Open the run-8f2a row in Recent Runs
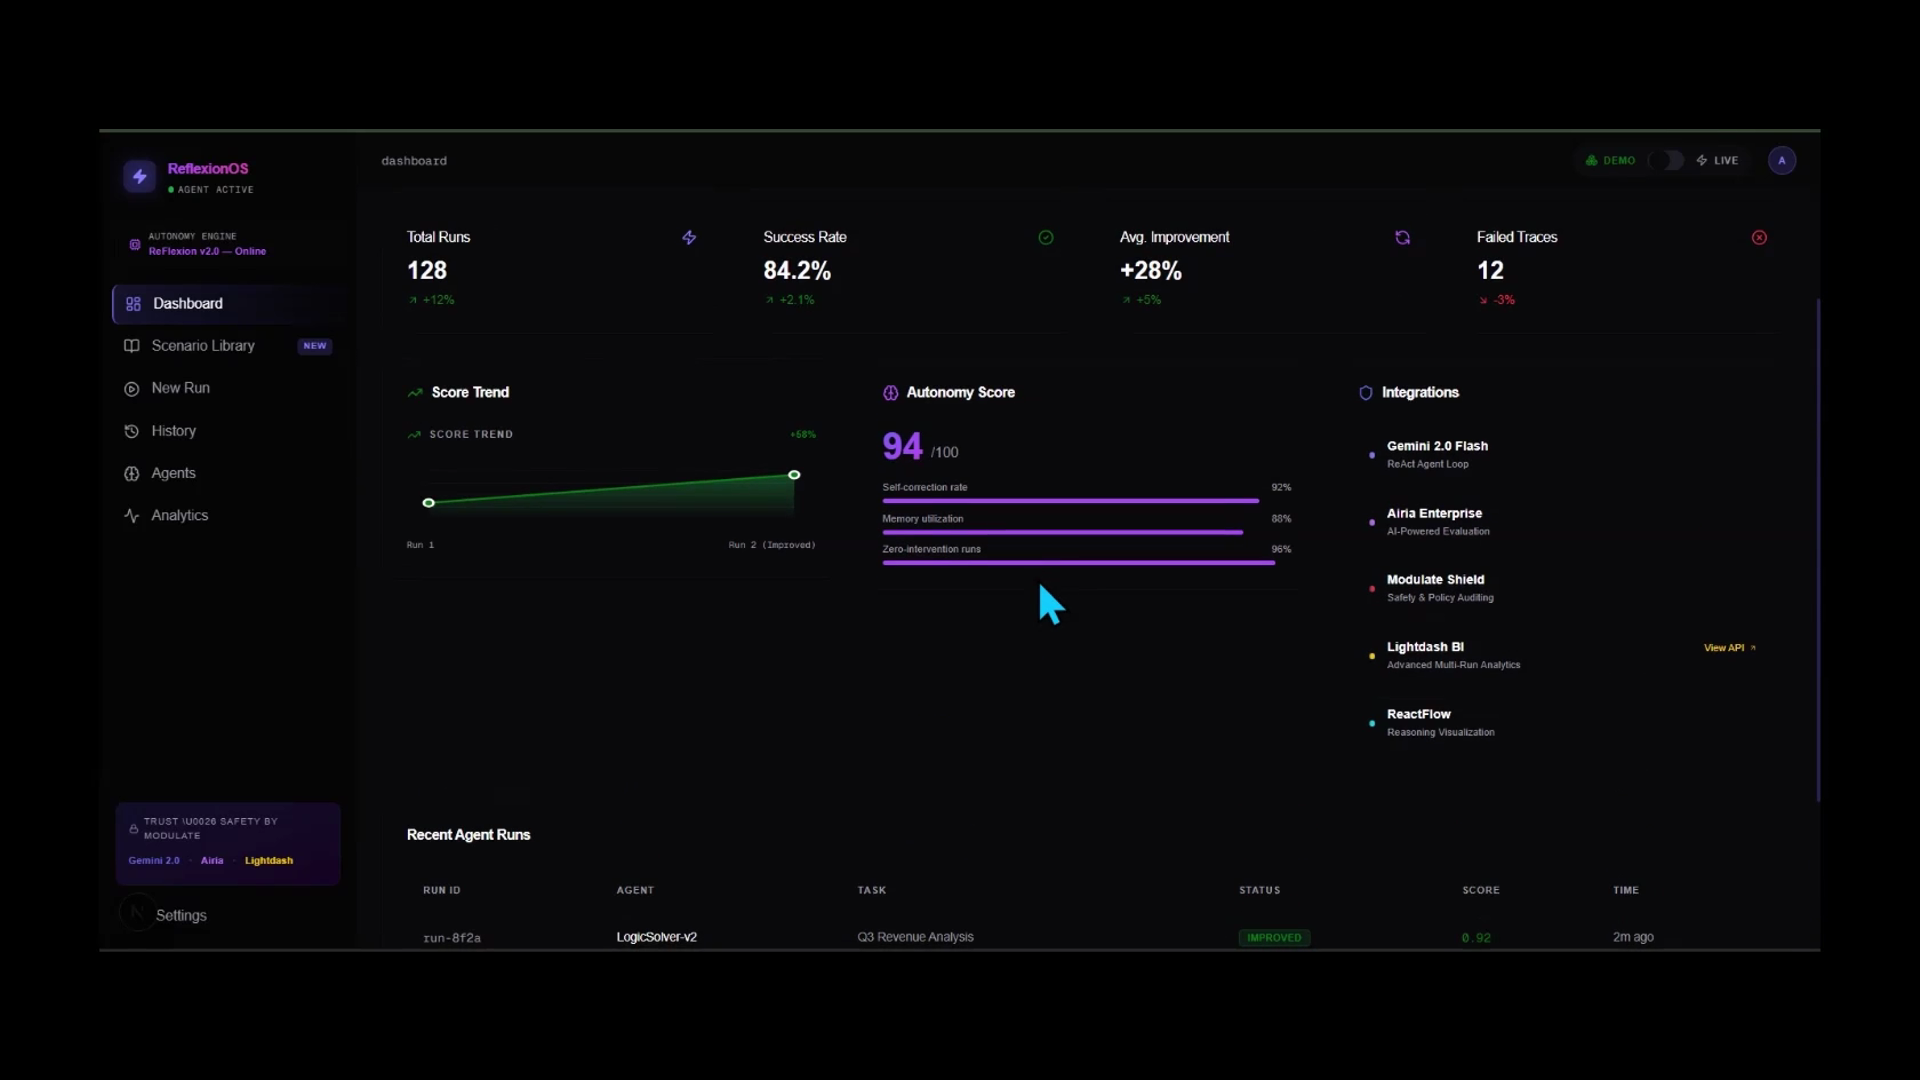This screenshot has width=1920, height=1080. click(x=452, y=938)
